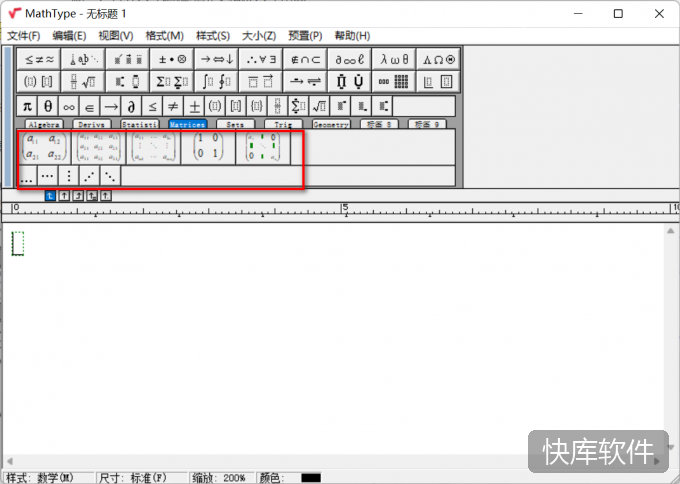Open the spaces and ellipses palette
The width and height of the screenshot is (680, 484).
[x=83, y=59]
